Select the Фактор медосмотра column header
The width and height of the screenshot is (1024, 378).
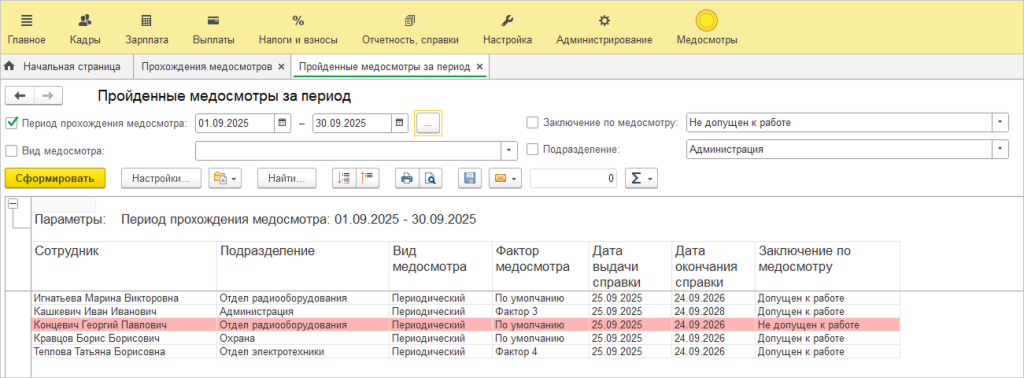coord(541,266)
